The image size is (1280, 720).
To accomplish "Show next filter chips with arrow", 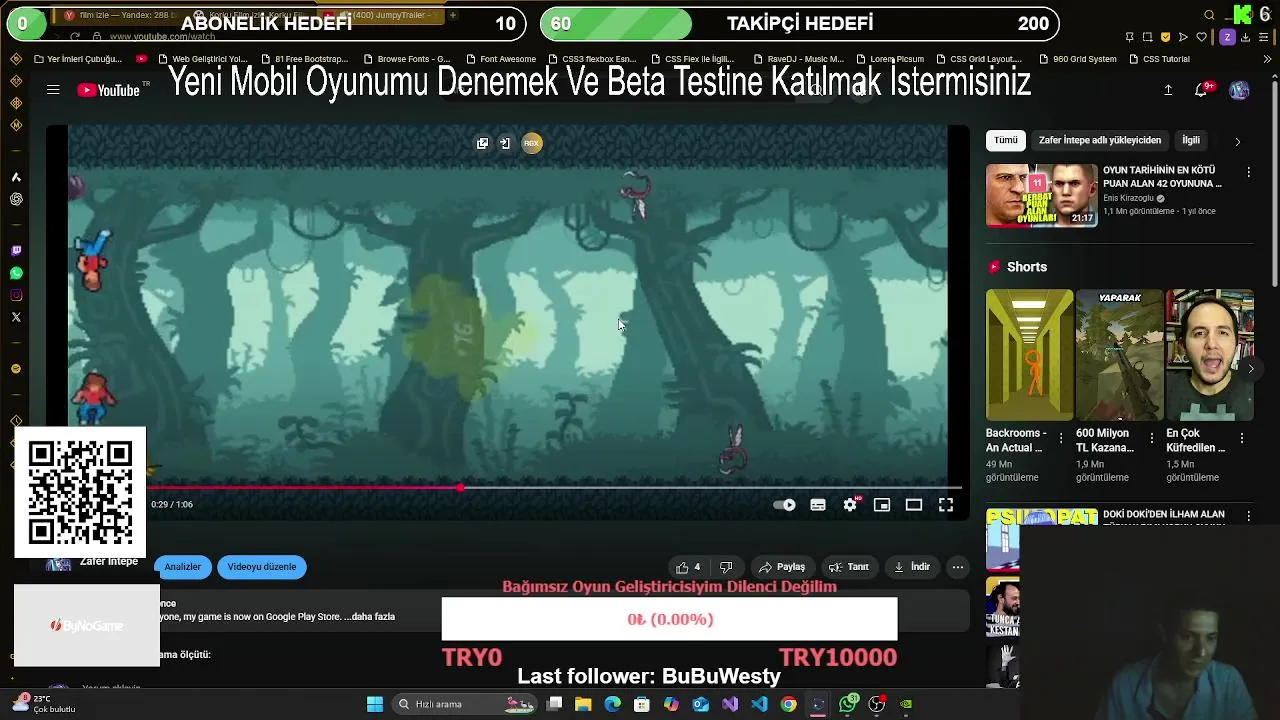I will tap(1237, 142).
